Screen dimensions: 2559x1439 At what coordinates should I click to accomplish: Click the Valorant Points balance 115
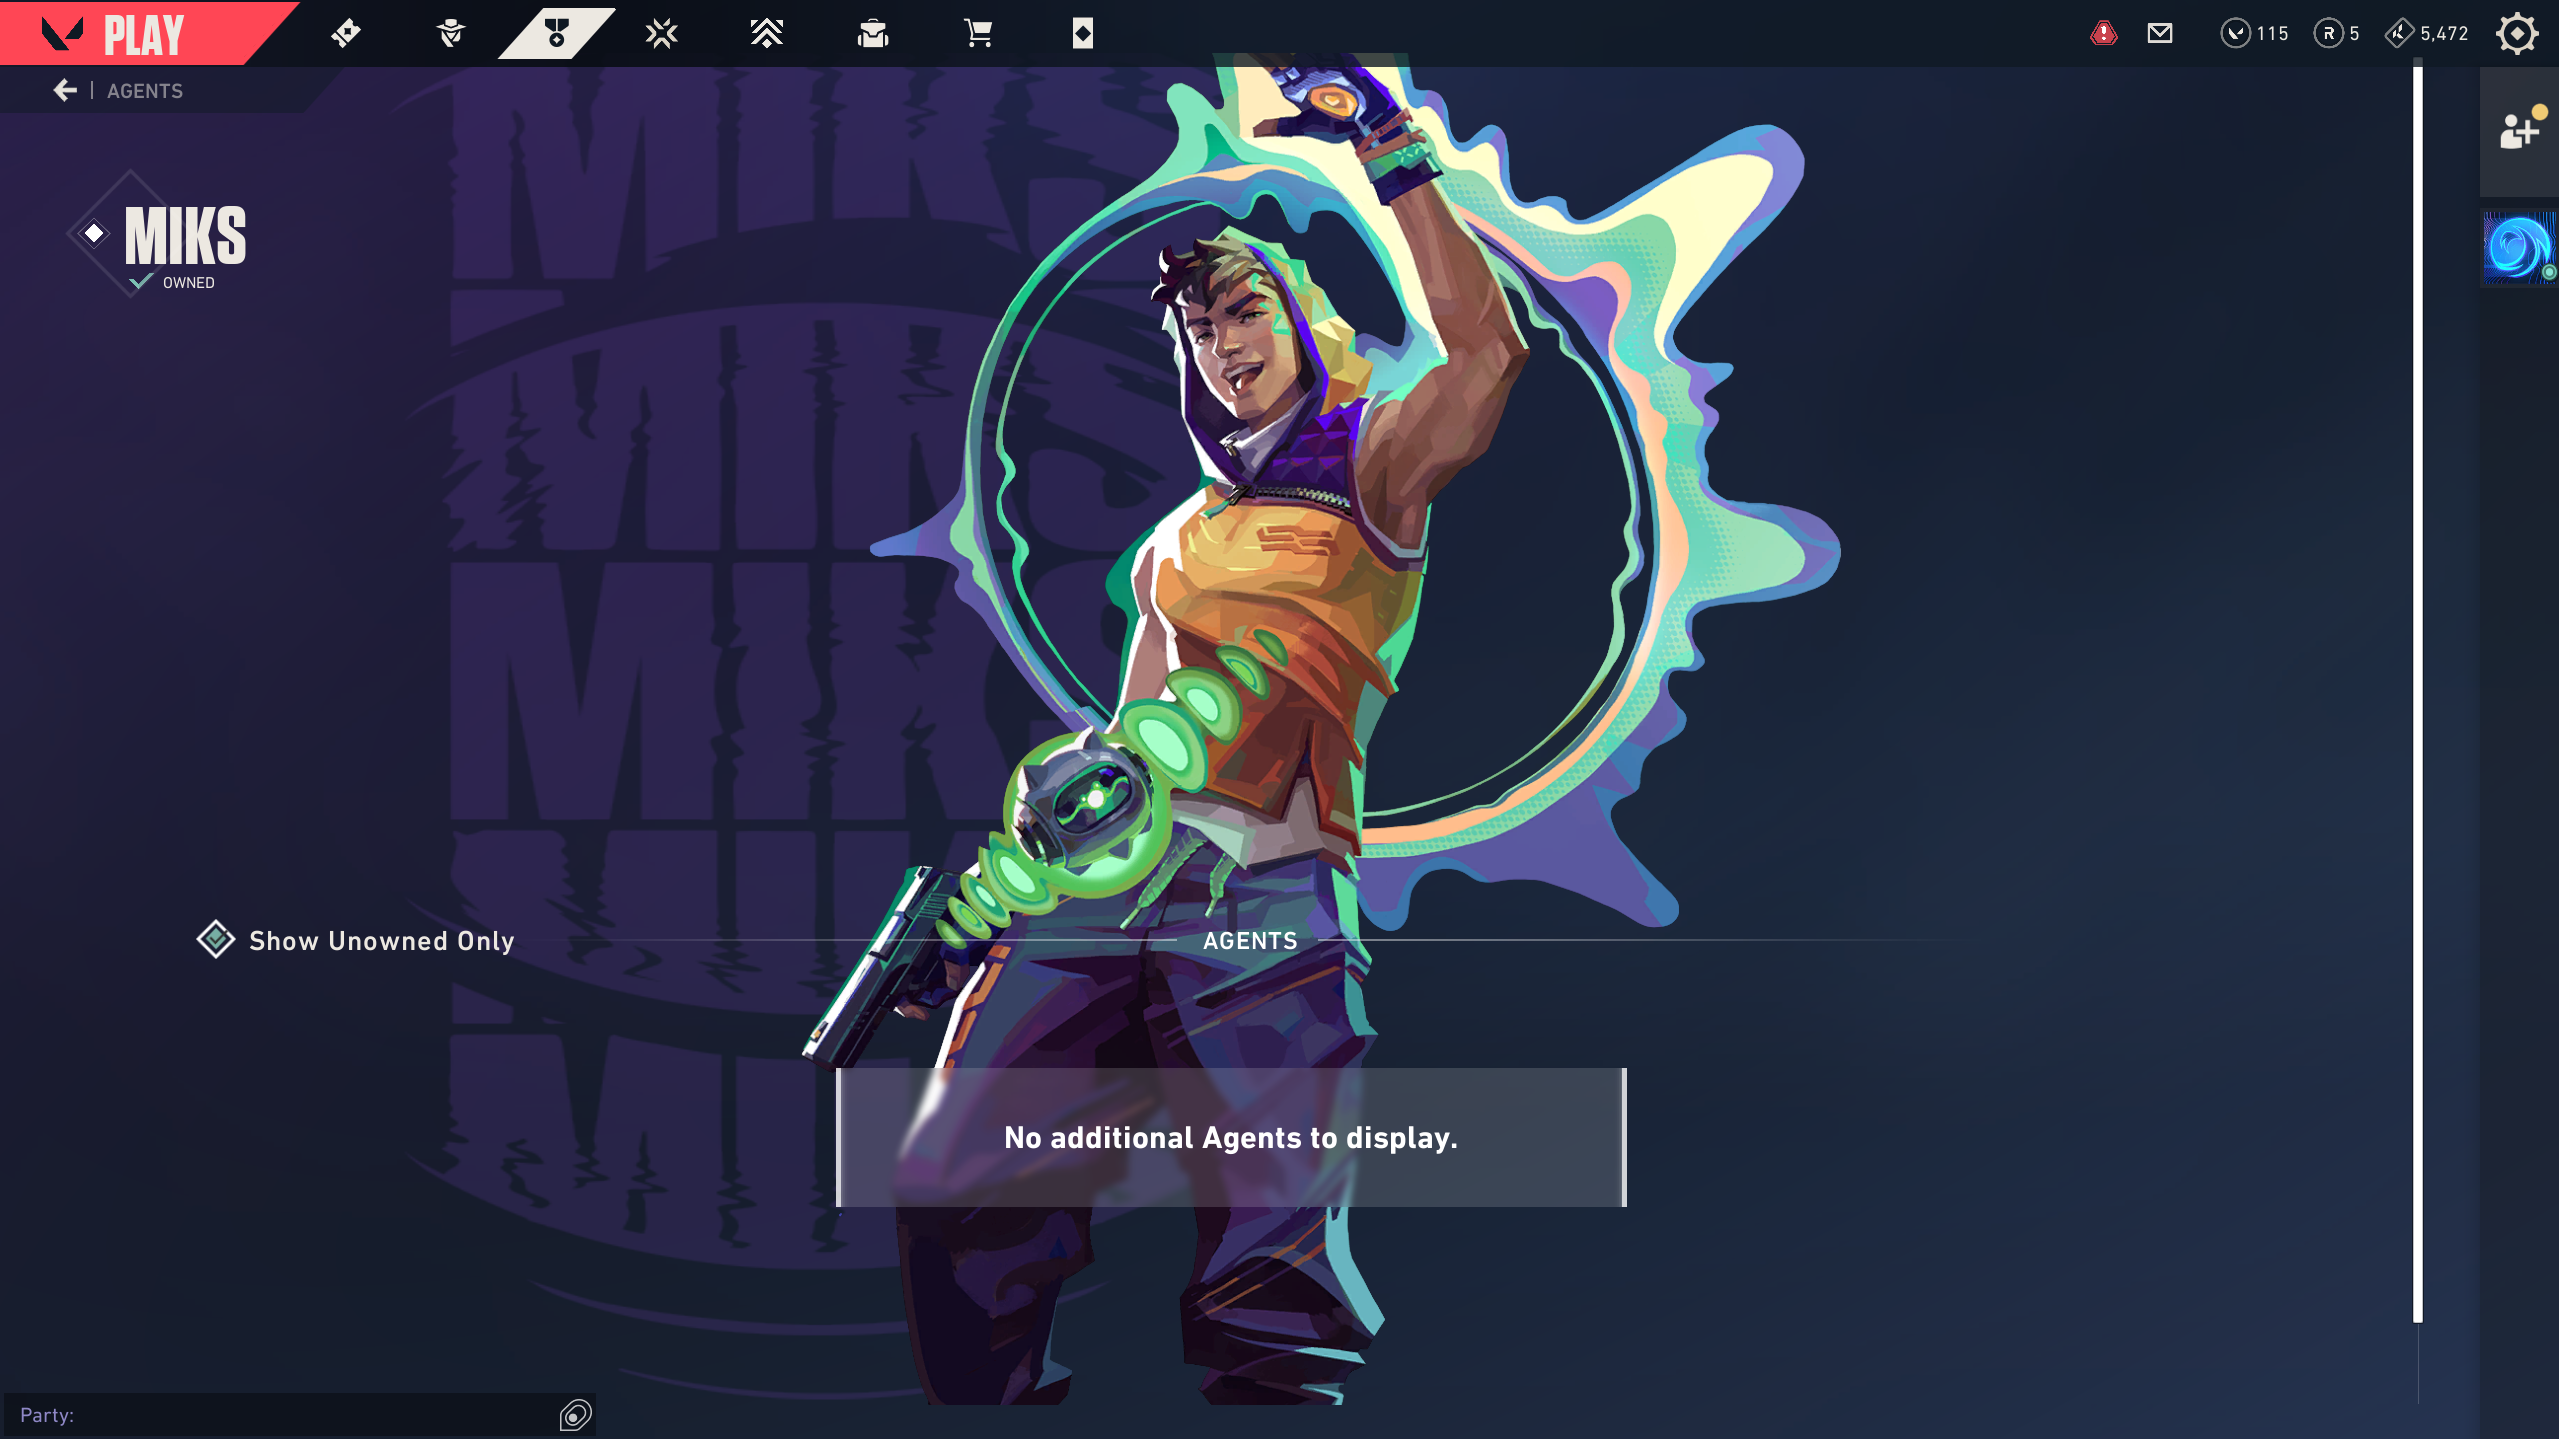tap(2254, 33)
